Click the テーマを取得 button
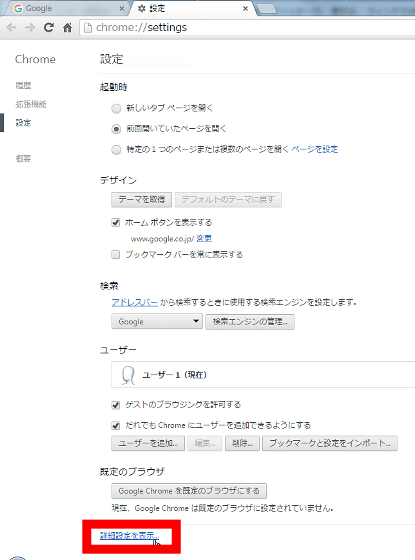Viewport: 415px width, 560px height. (141, 200)
